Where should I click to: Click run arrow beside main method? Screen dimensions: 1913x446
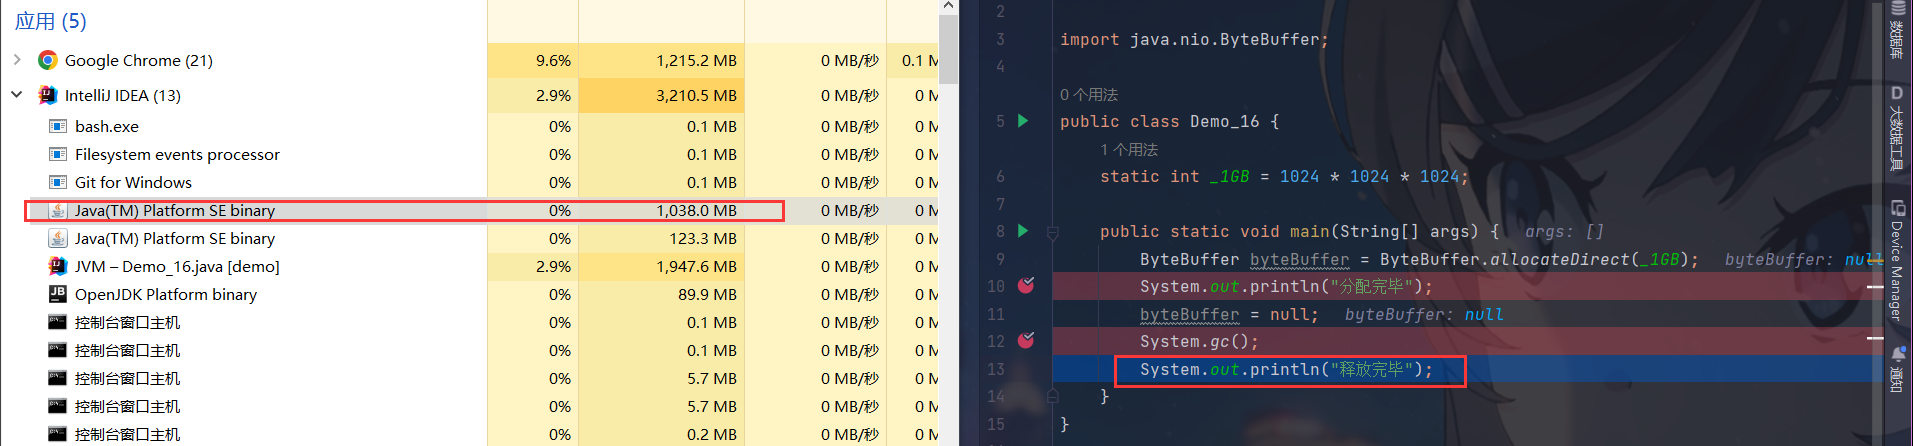point(1023,231)
